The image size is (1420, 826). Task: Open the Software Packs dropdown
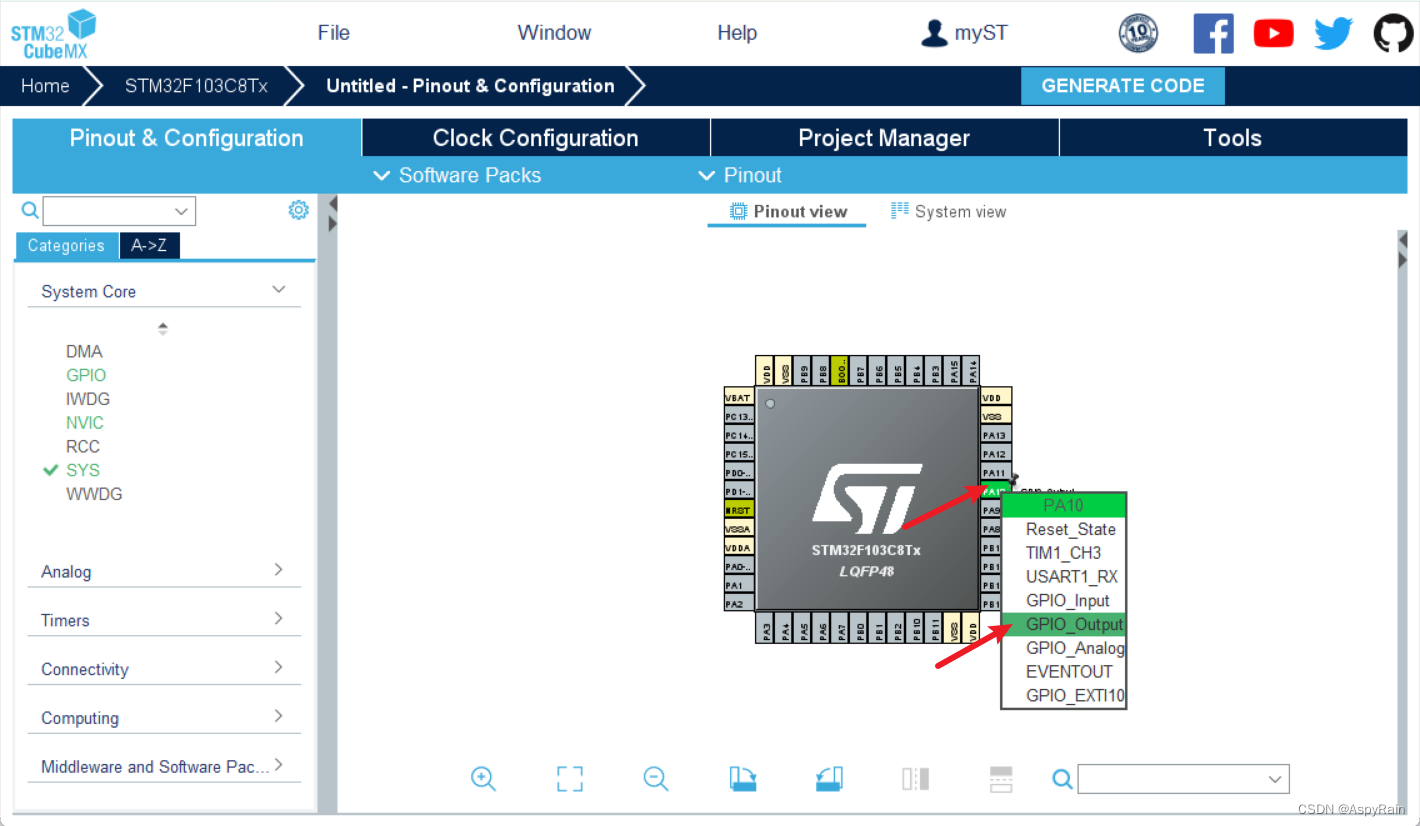point(457,175)
